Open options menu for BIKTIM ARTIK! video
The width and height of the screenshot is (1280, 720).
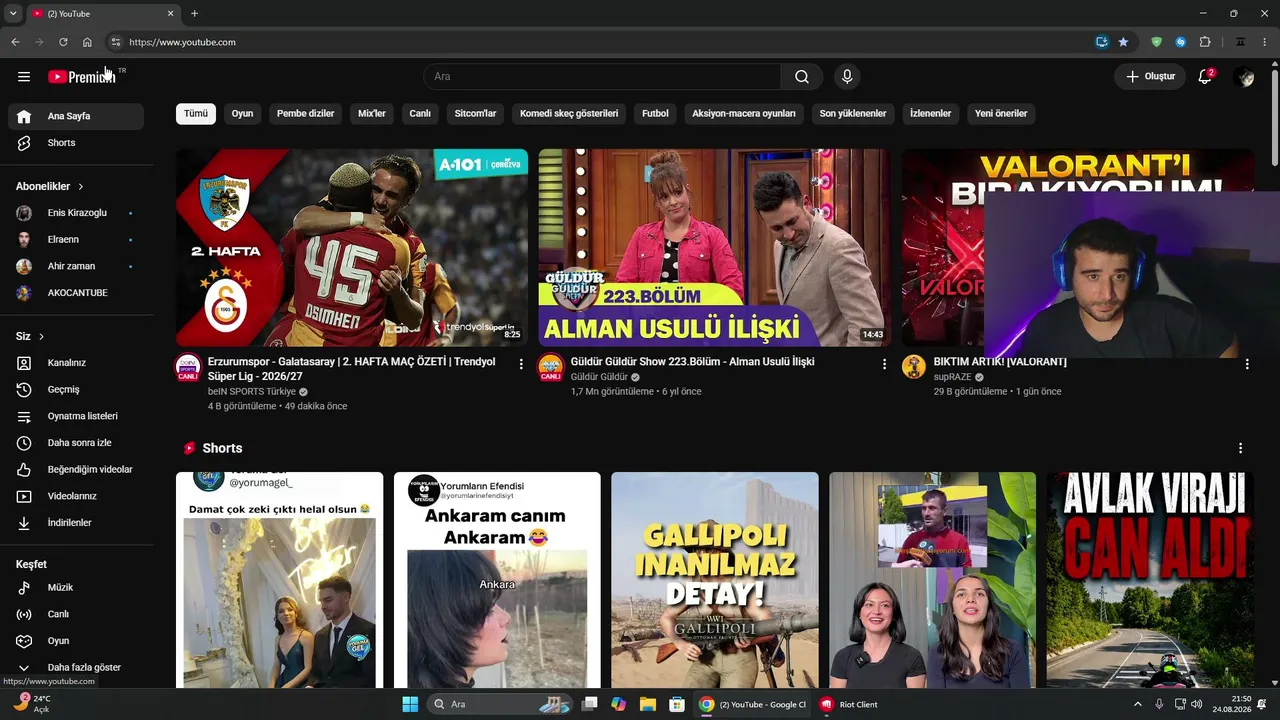1247,364
